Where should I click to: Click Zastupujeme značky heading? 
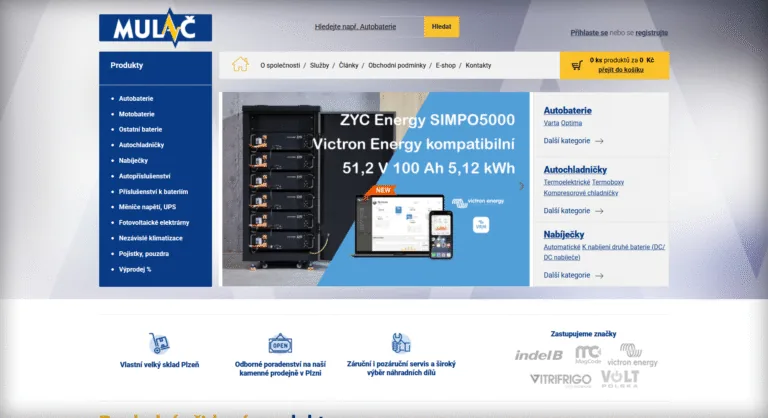pos(583,334)
